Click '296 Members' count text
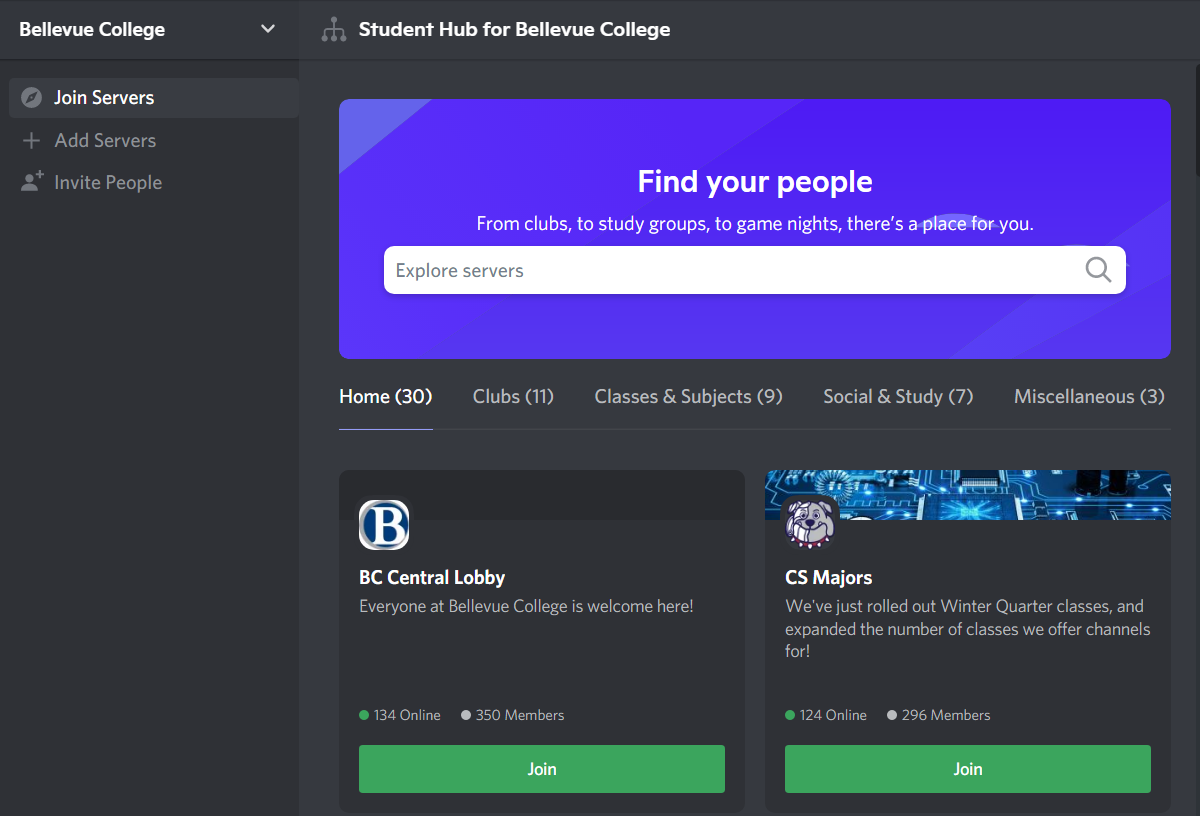1200x816 pixels. 946,715
